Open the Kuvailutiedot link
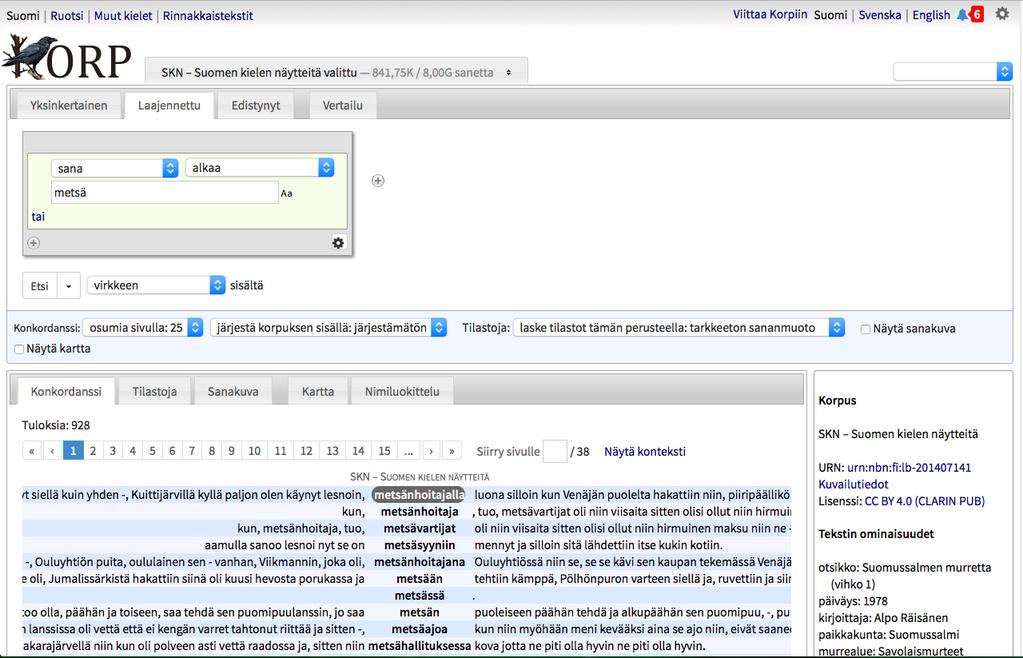The image size is (1023, 658). tap(853, 485)
